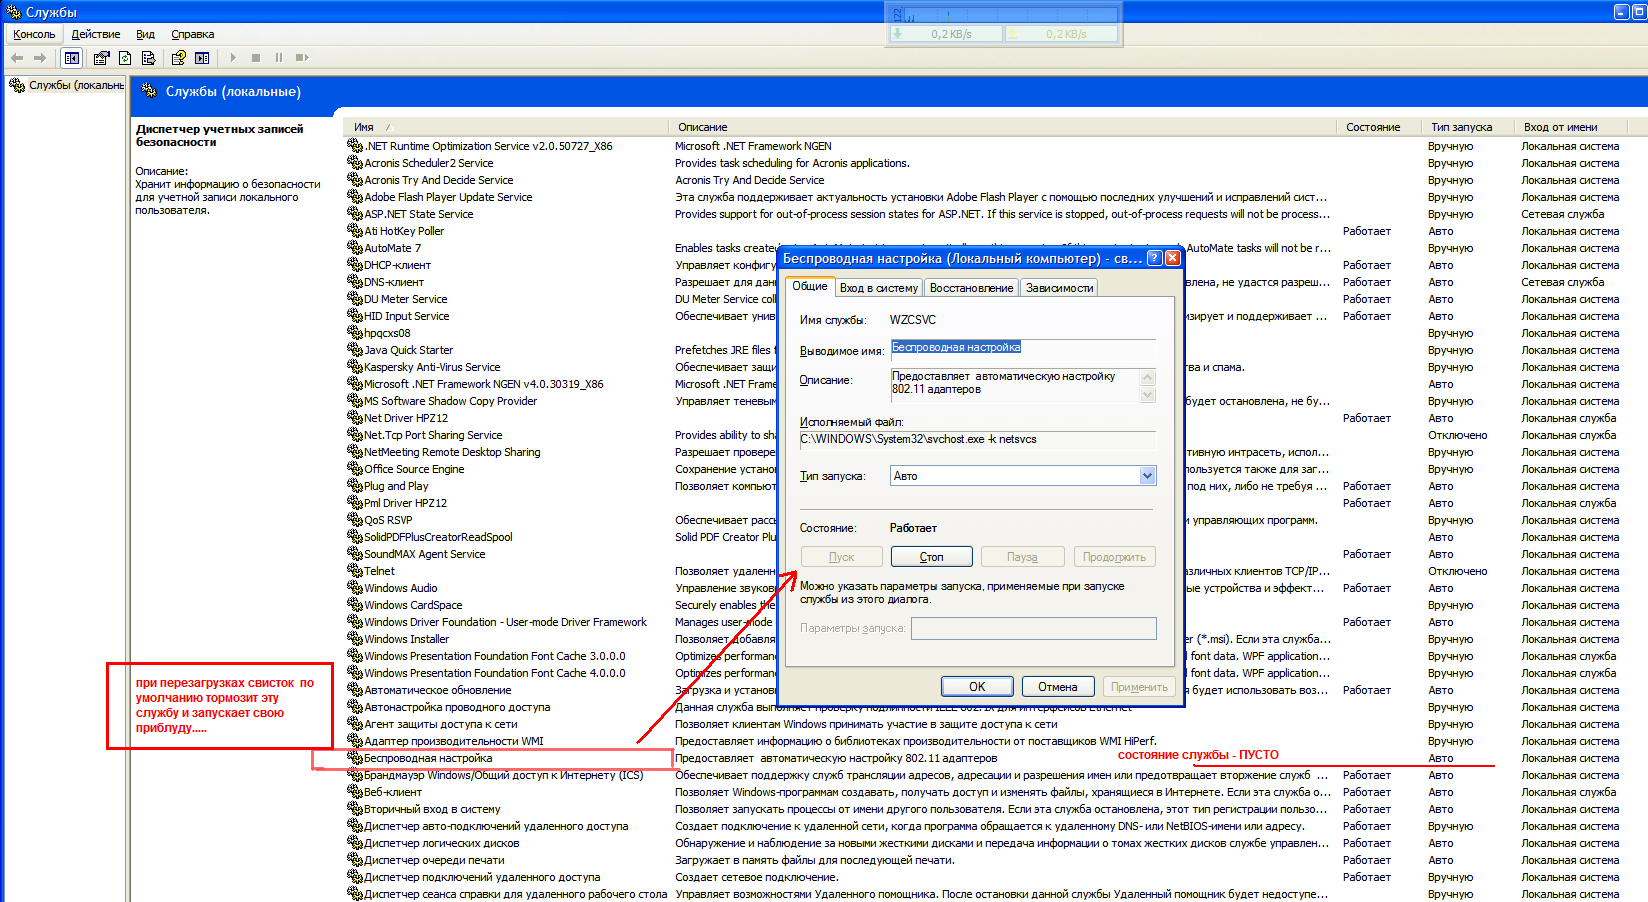1648x902 pixels.
Task: Click the Стоп button in the dialog
Action: pyautogui.click(x=931, y=557)
